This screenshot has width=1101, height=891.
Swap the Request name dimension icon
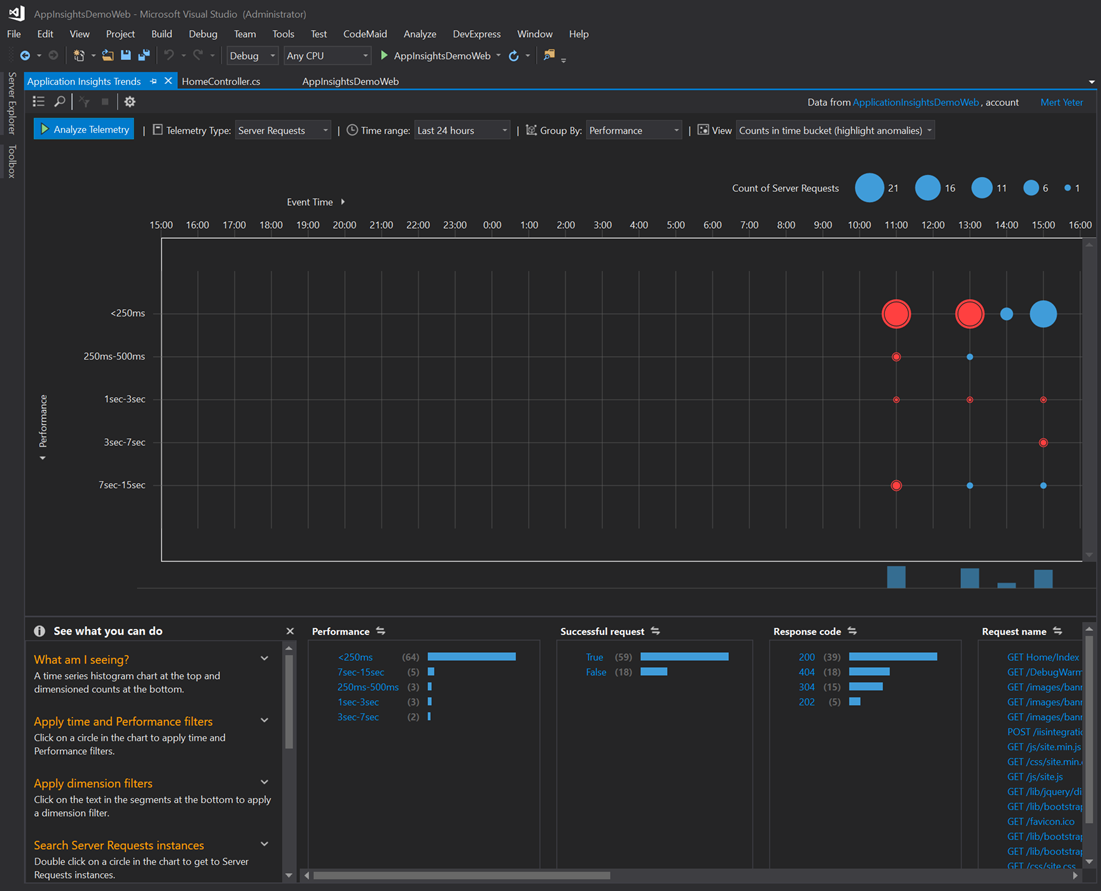pyautogui.click(x=1057, y=631)
